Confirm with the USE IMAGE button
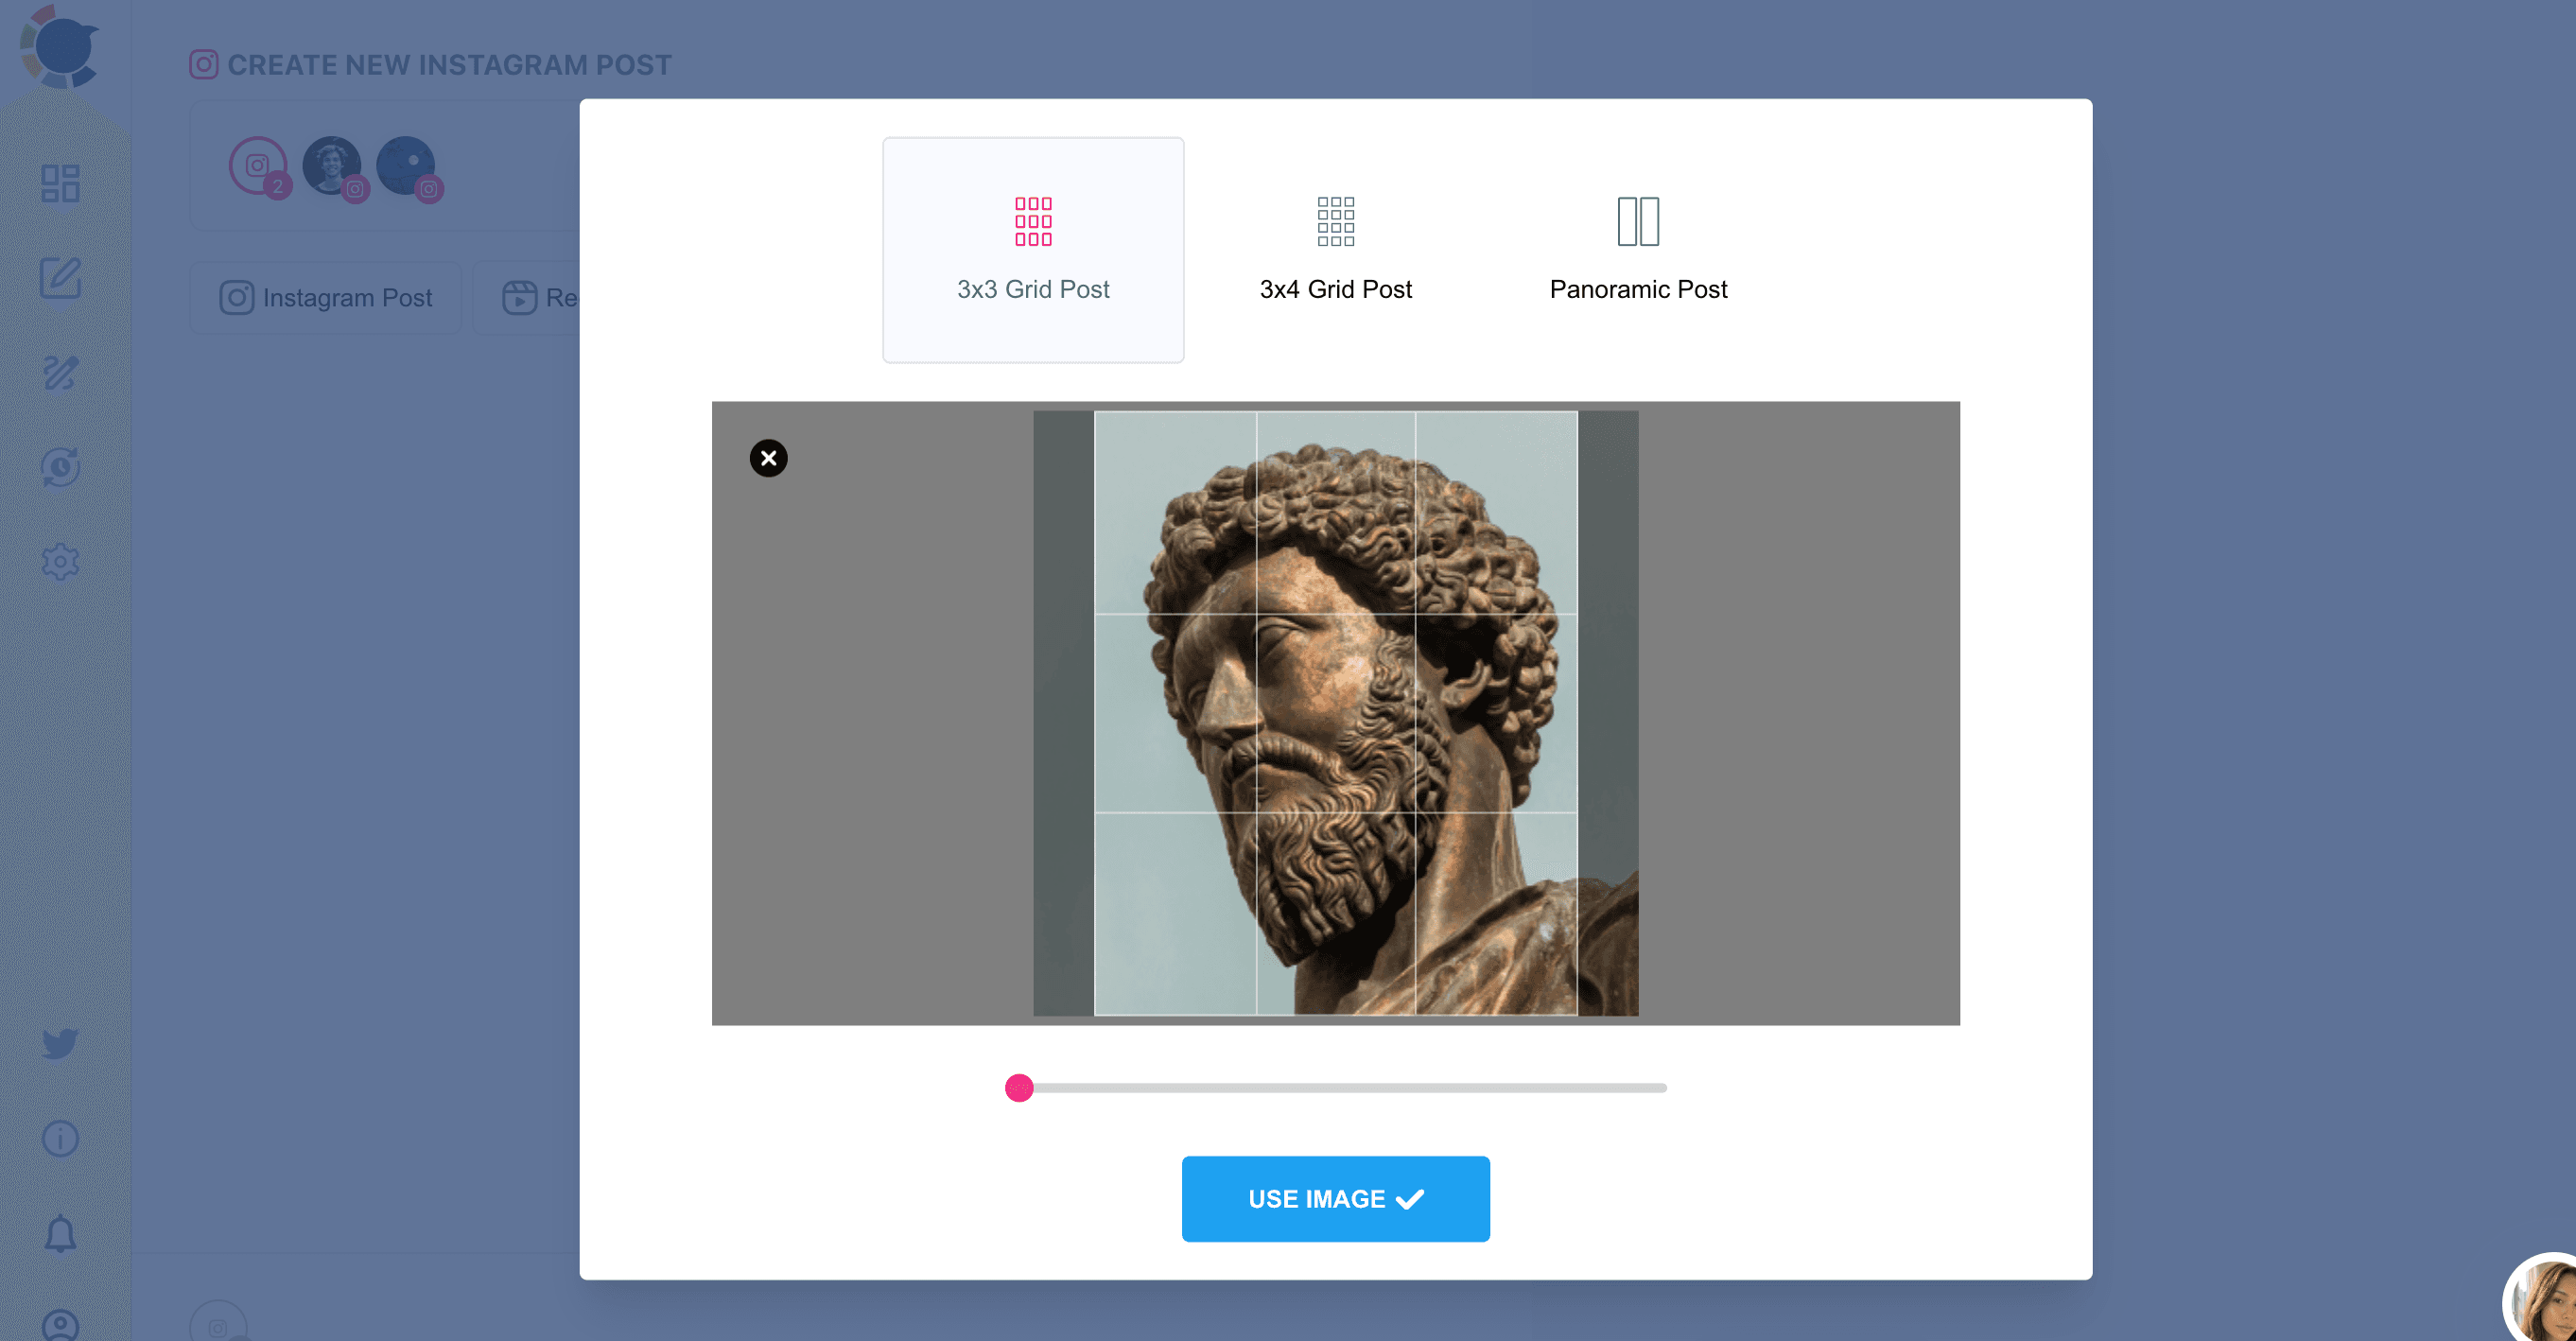The width and height of the screenshot is (2576, 1341). [x=1335, y=1198]
